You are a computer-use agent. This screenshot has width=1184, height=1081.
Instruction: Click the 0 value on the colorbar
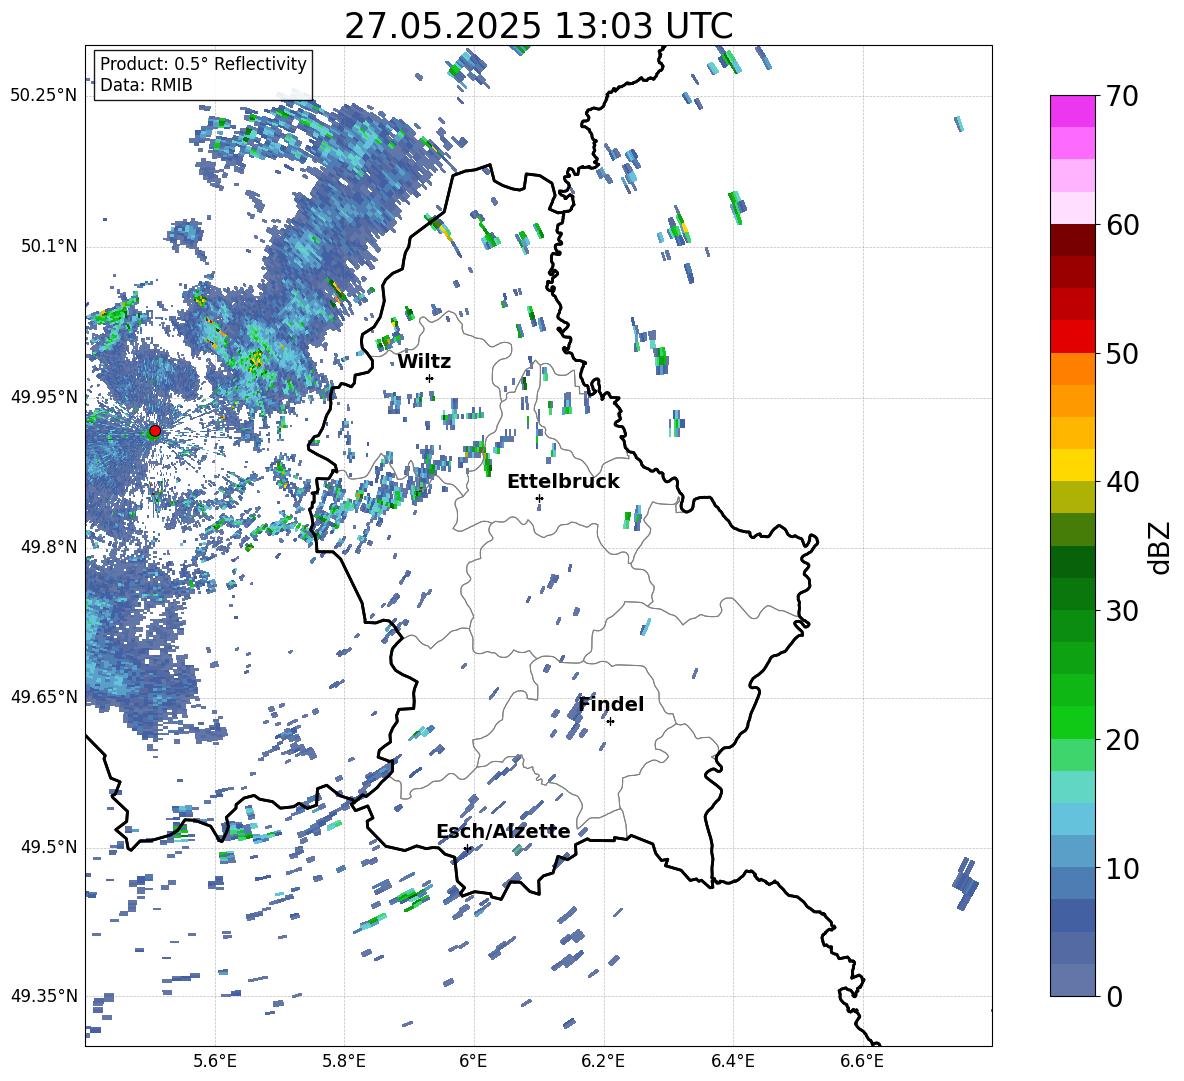coord(1114,996)
